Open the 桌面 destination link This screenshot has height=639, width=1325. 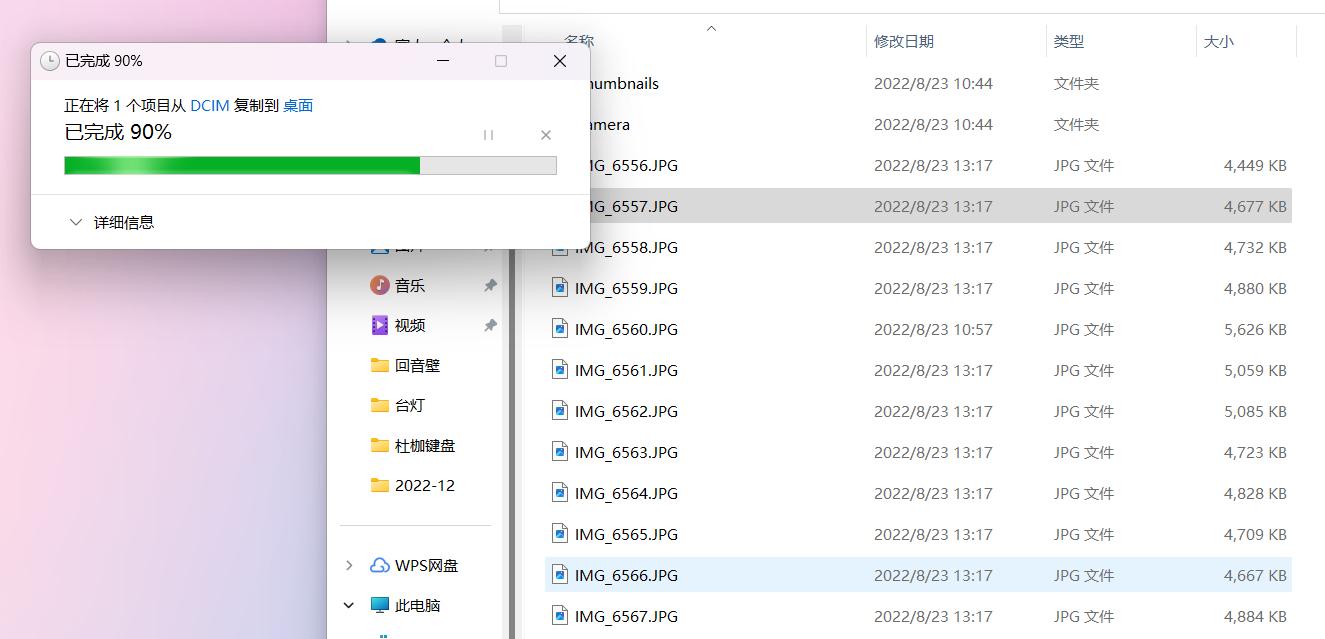pyautogui.click(x=298, y=105)
